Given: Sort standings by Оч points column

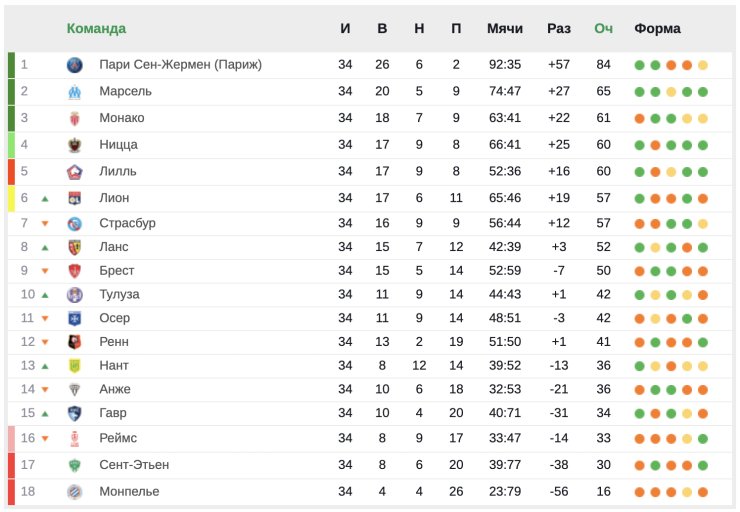Looking at the screenshot, I should tap(603, 28).
